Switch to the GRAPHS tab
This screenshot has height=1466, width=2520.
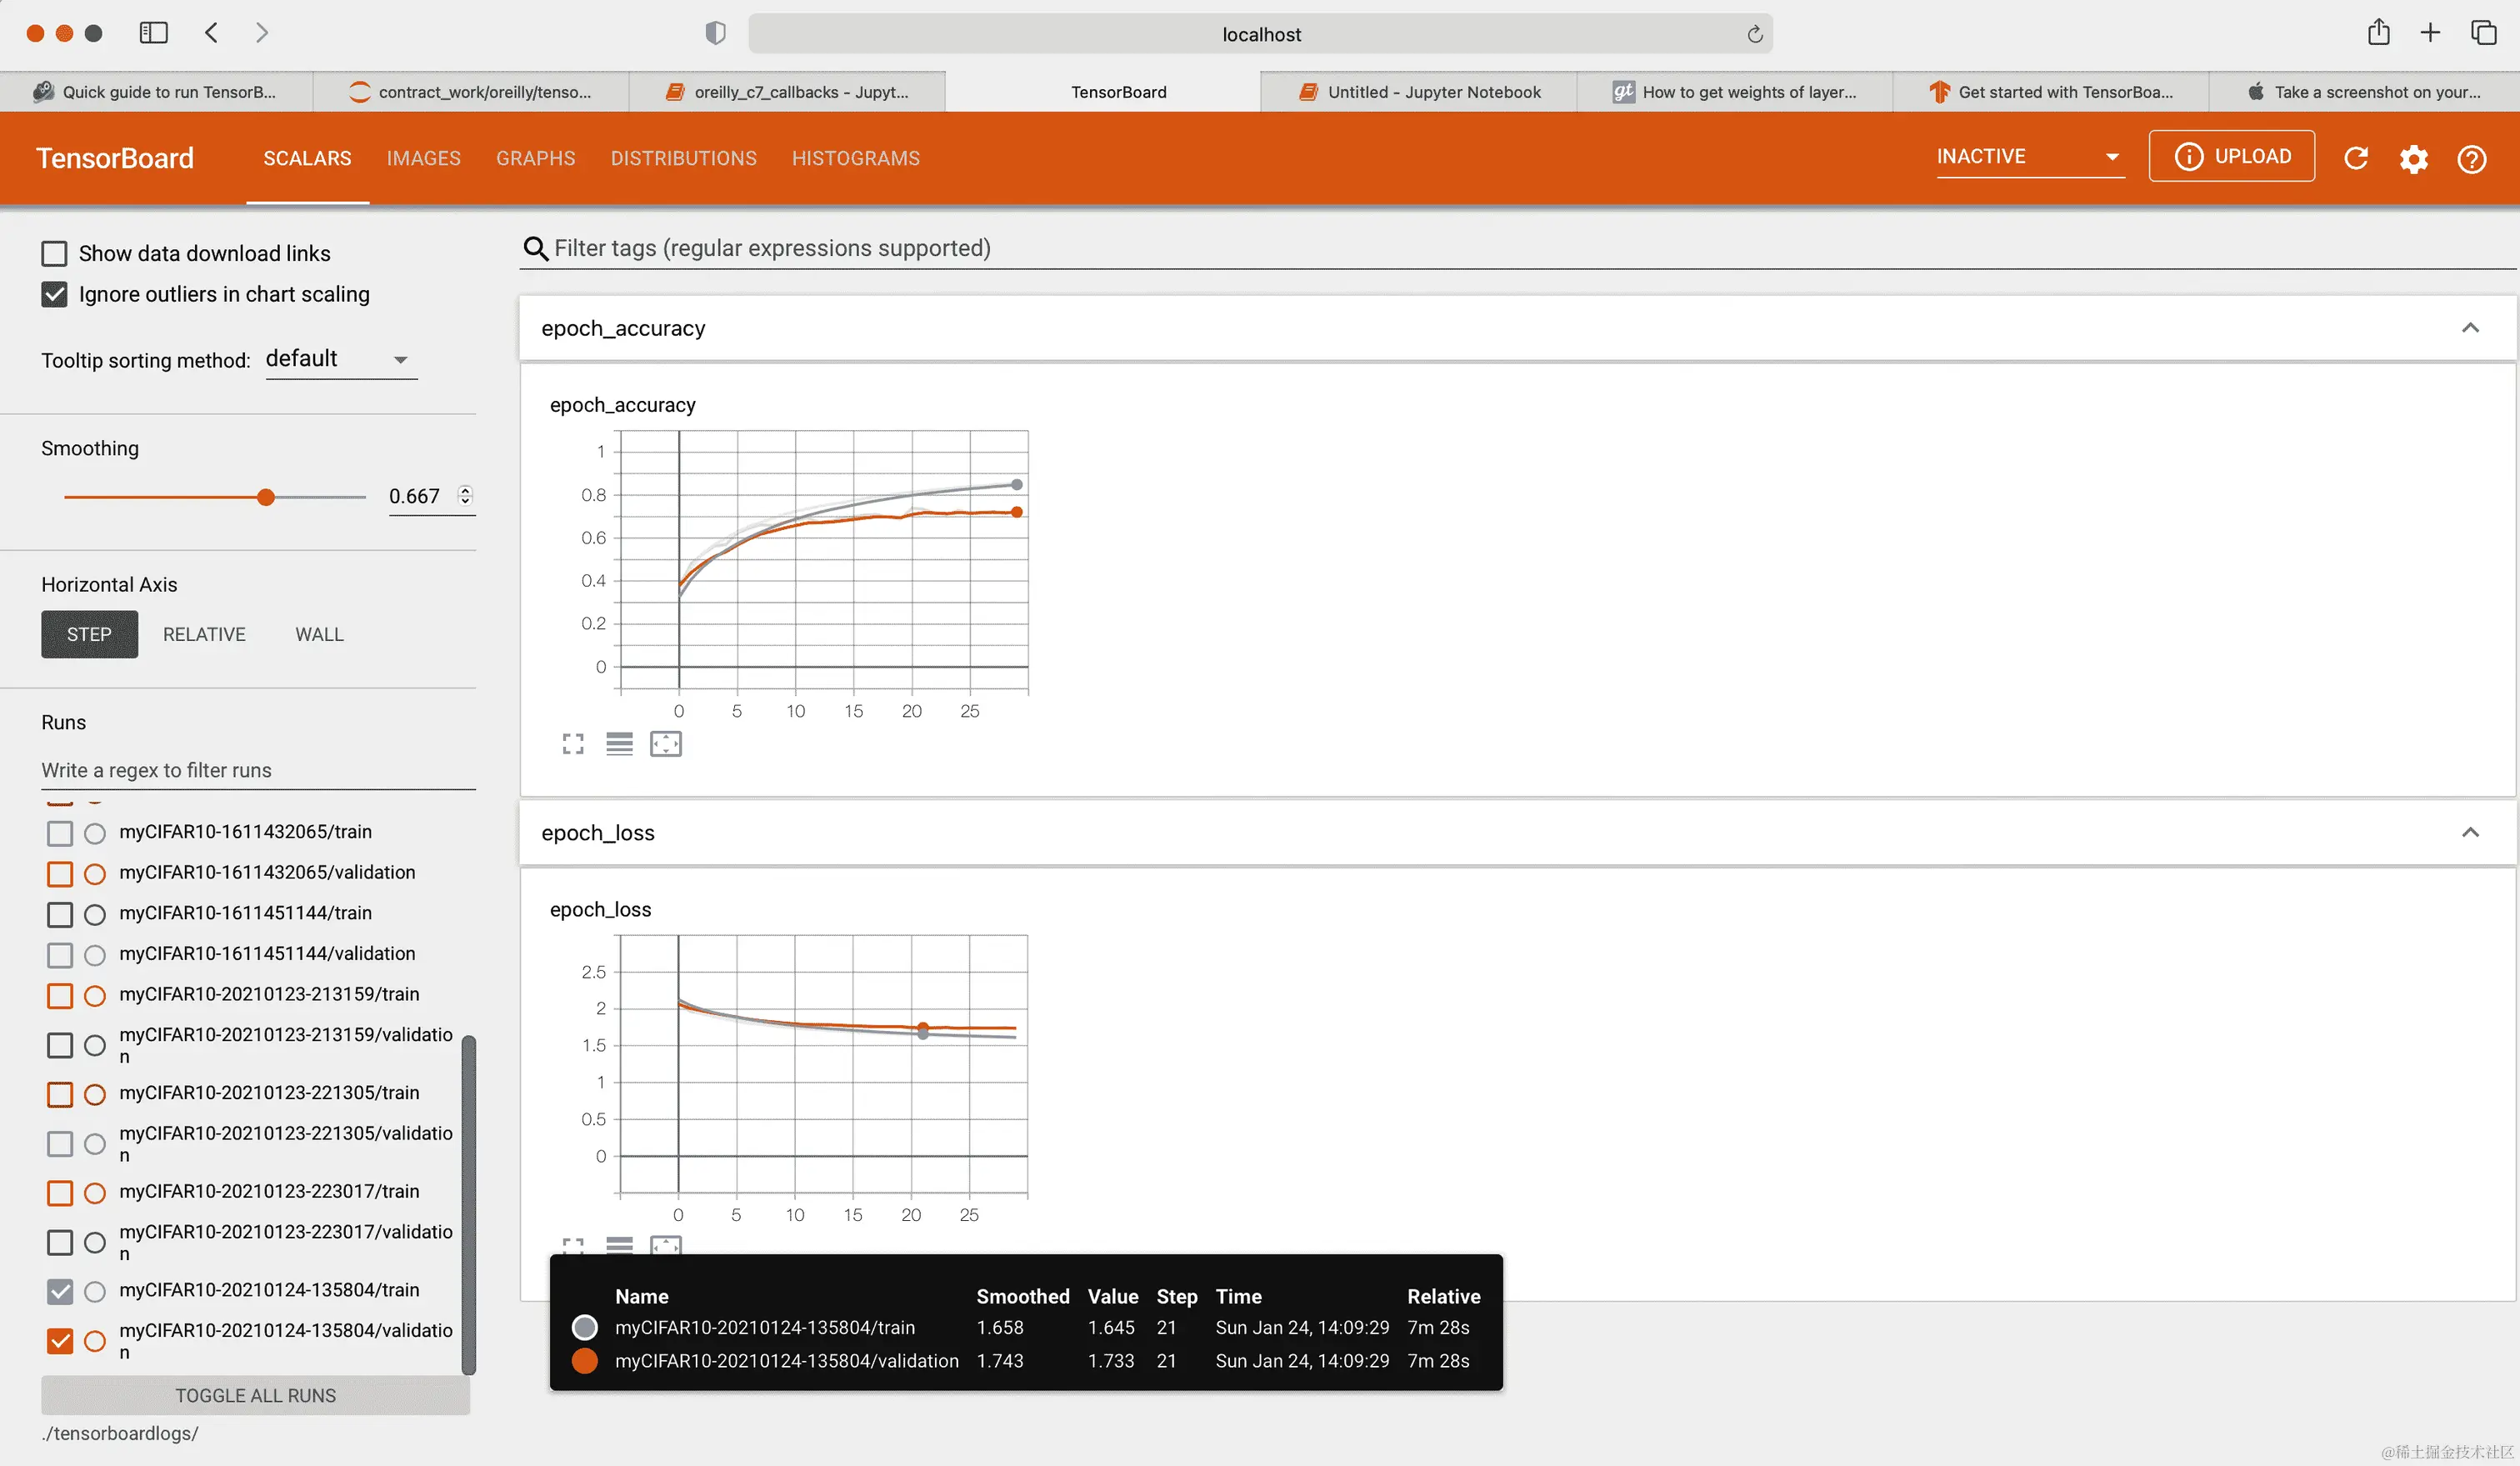pyautogui.click(x=535, y=158)
